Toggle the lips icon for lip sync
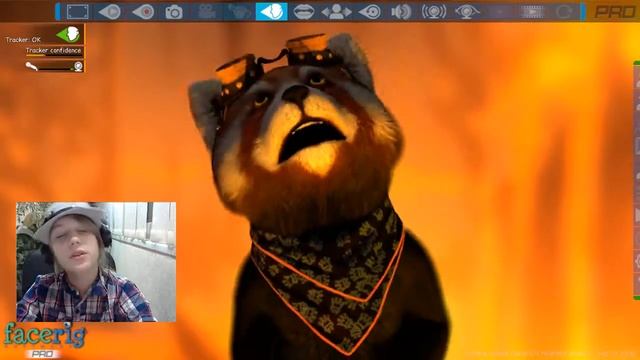This screenshot has width=640, height=360. [304, 12]
